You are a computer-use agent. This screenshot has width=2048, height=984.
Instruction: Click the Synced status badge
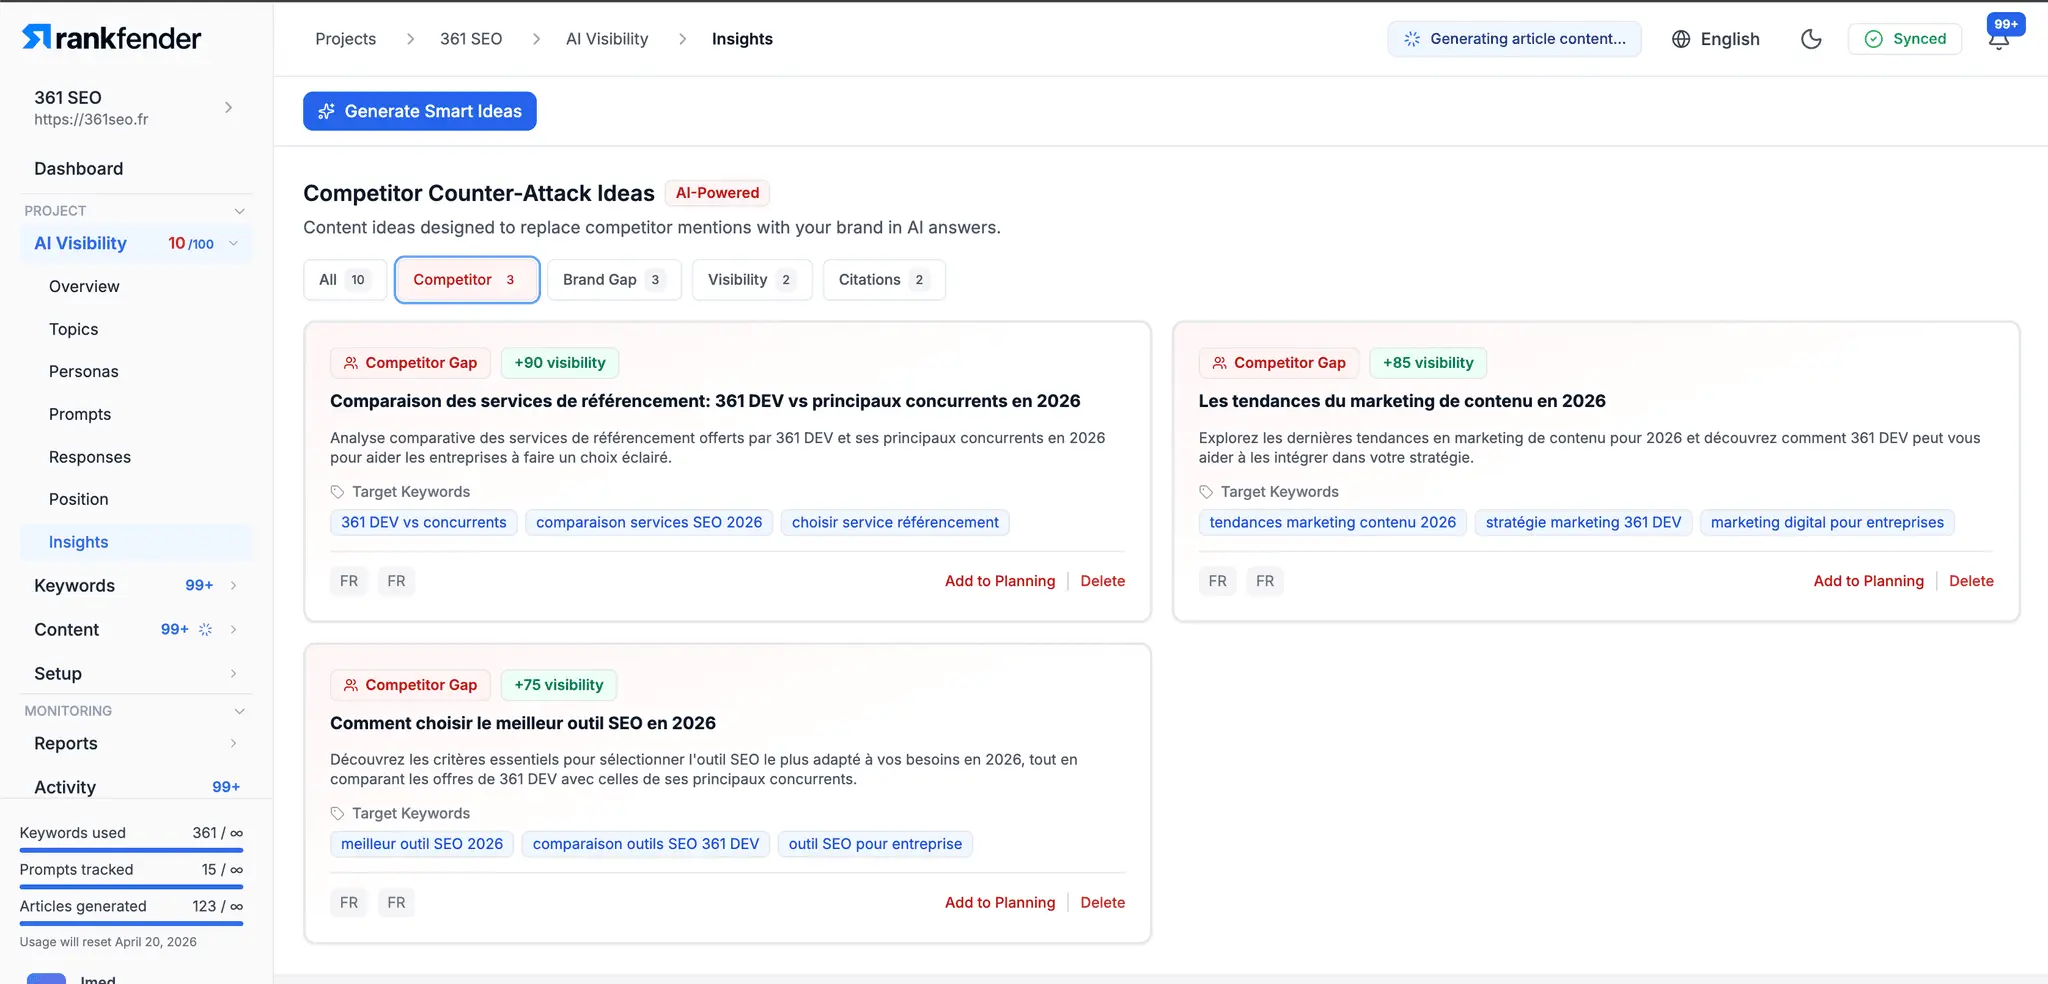click(x=1905, y=39)
